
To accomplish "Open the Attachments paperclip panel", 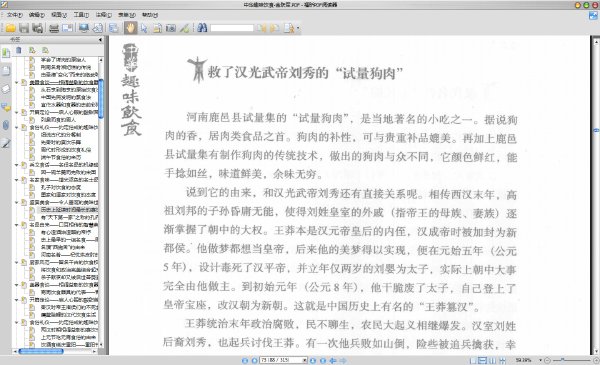I will tap(6, 125).
